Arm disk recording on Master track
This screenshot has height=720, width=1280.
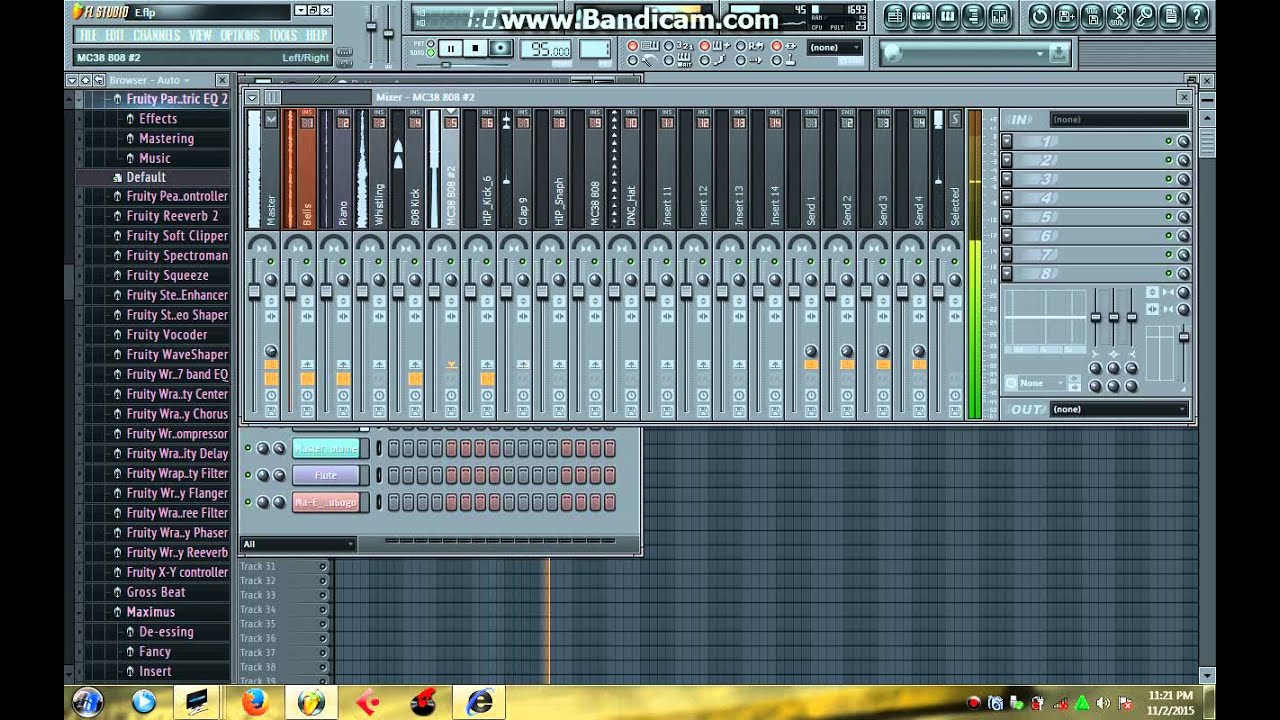pos(271,411)
